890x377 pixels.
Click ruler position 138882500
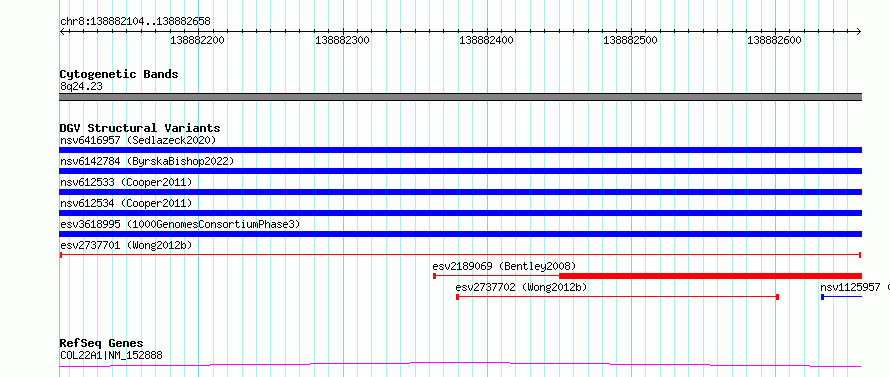coord(631,40)
